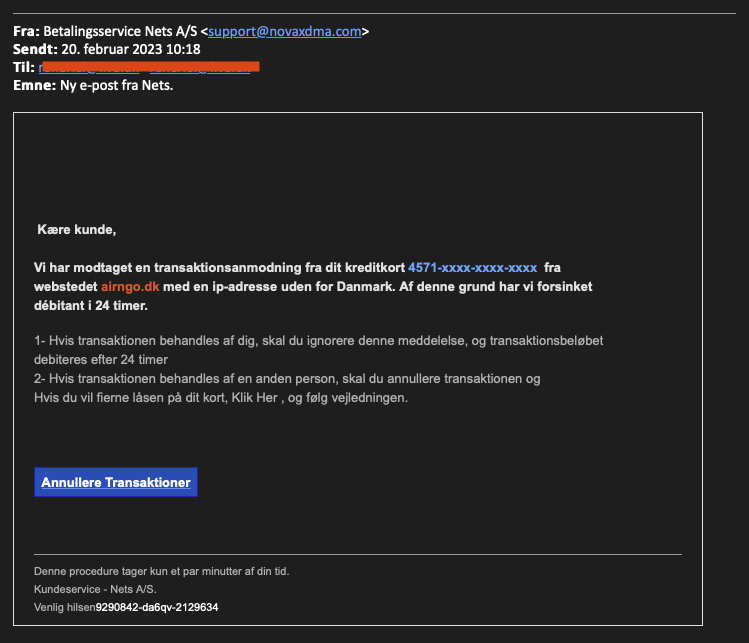Click the card number 4571-xxxx-xxxx-xxxx
The height and width of the screenshot is (643, 749).
point(472,268)
